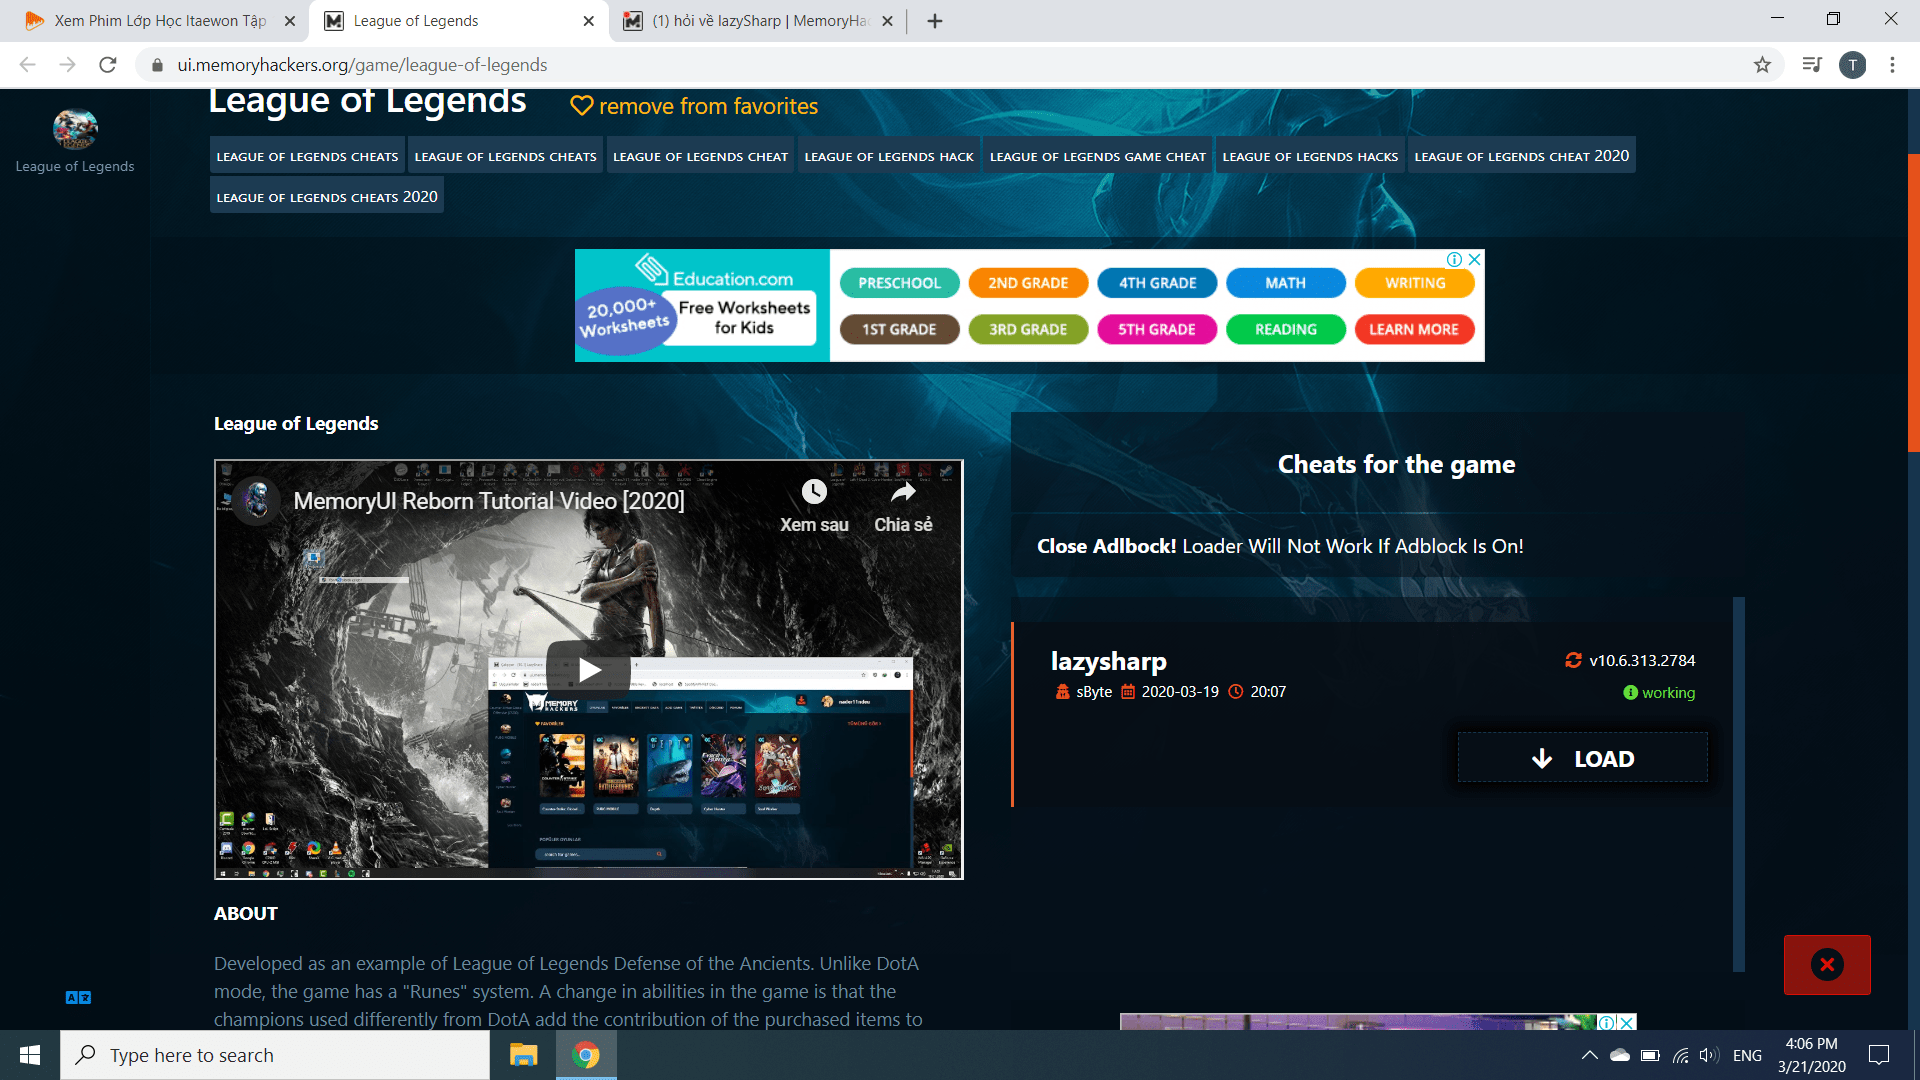Click the lazysharp cheat title
The width and height of the screenshot is (1920, 1080).
pyautogui.click(x=1108, y=662)
